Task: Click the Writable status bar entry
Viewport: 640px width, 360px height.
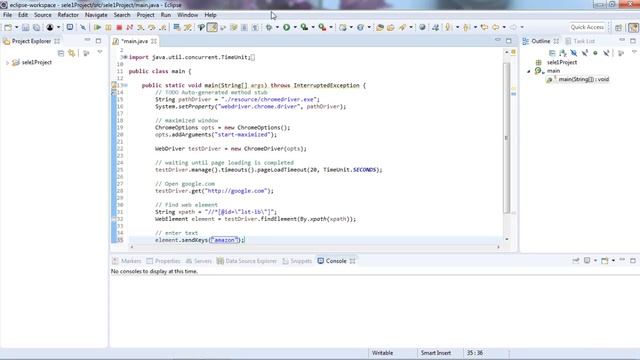Action: tap(382, 353)
